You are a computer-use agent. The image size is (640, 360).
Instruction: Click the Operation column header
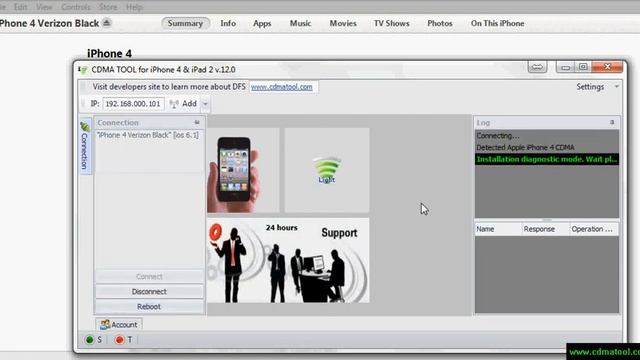[594, 229]
